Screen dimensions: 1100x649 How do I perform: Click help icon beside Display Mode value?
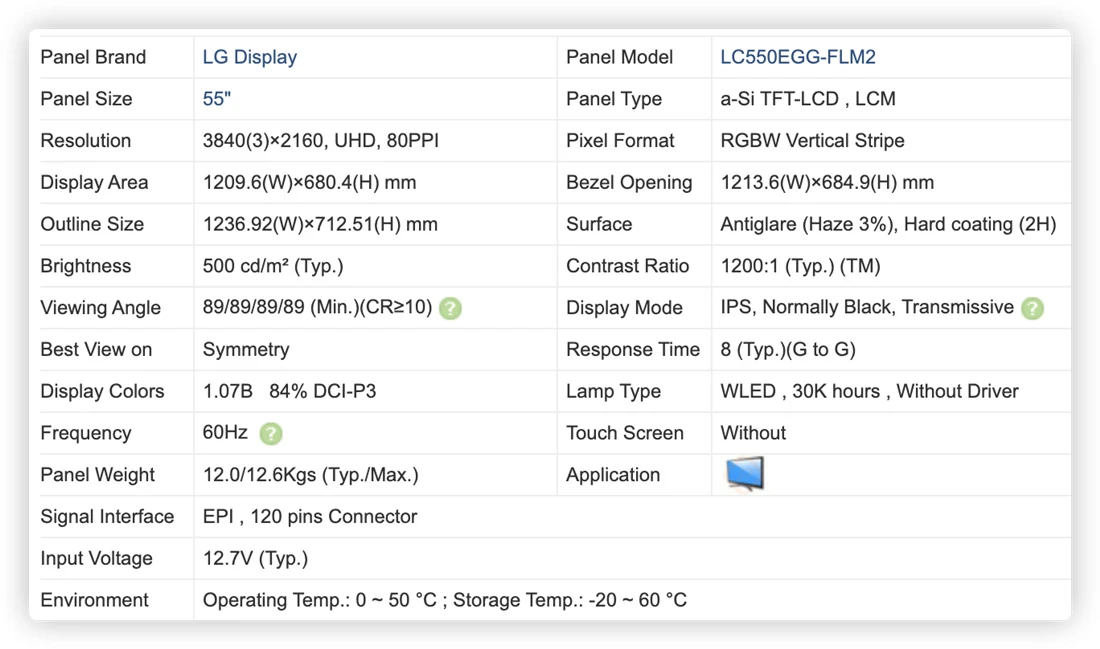click(x=1032, y=308)
